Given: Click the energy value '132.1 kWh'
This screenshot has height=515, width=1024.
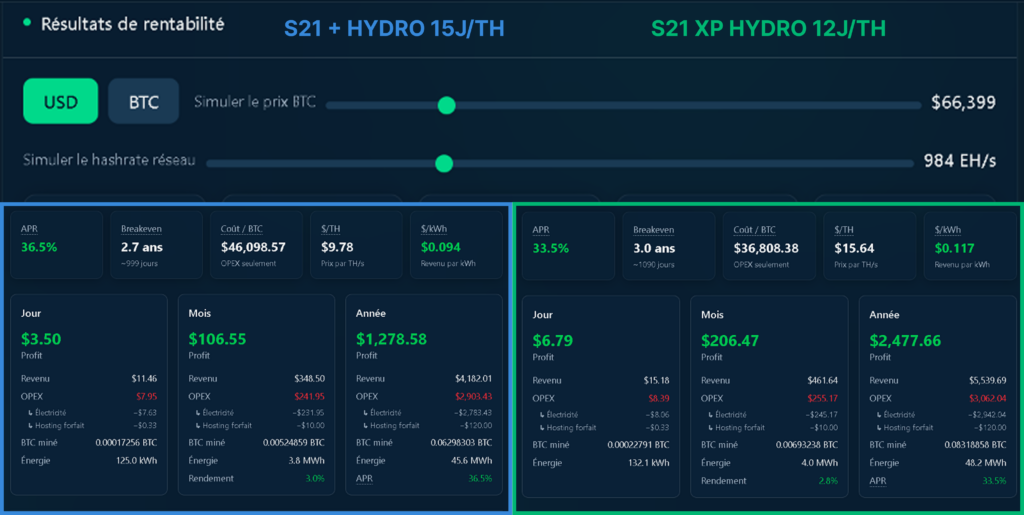Looking at the screenshot, I should (x=651, y=463).
